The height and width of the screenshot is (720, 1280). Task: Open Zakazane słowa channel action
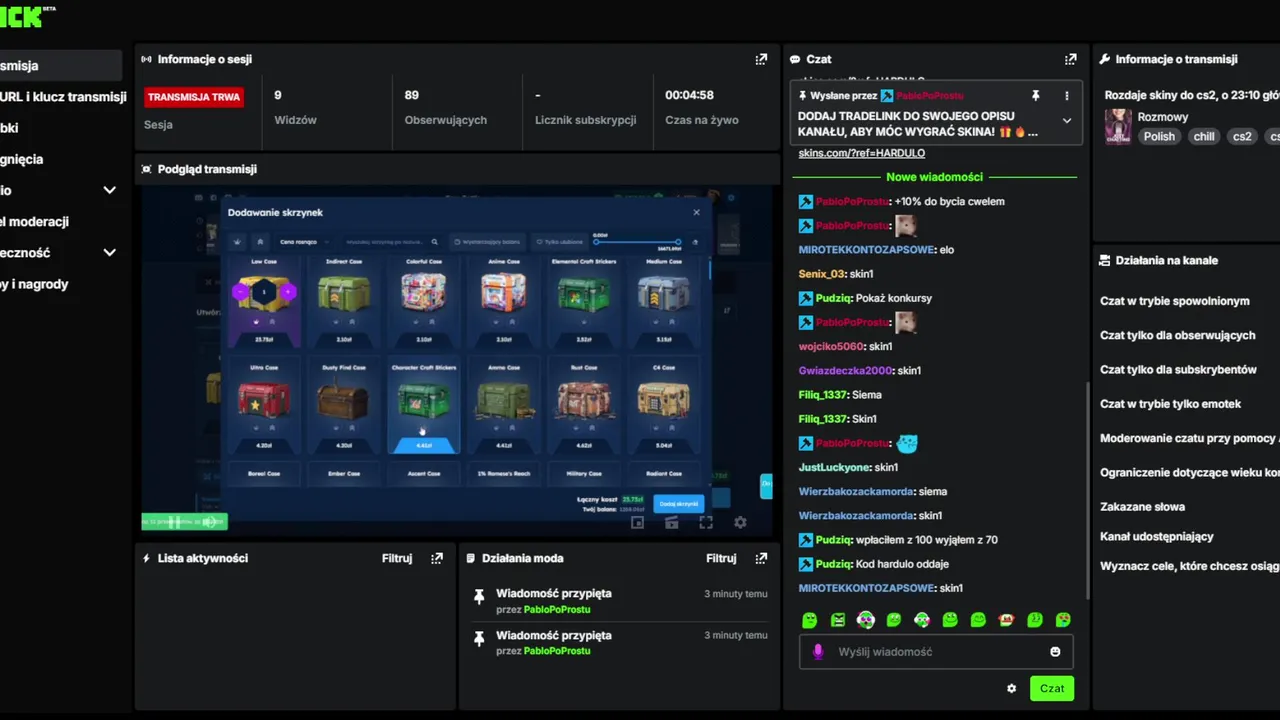coord(1143,507)
